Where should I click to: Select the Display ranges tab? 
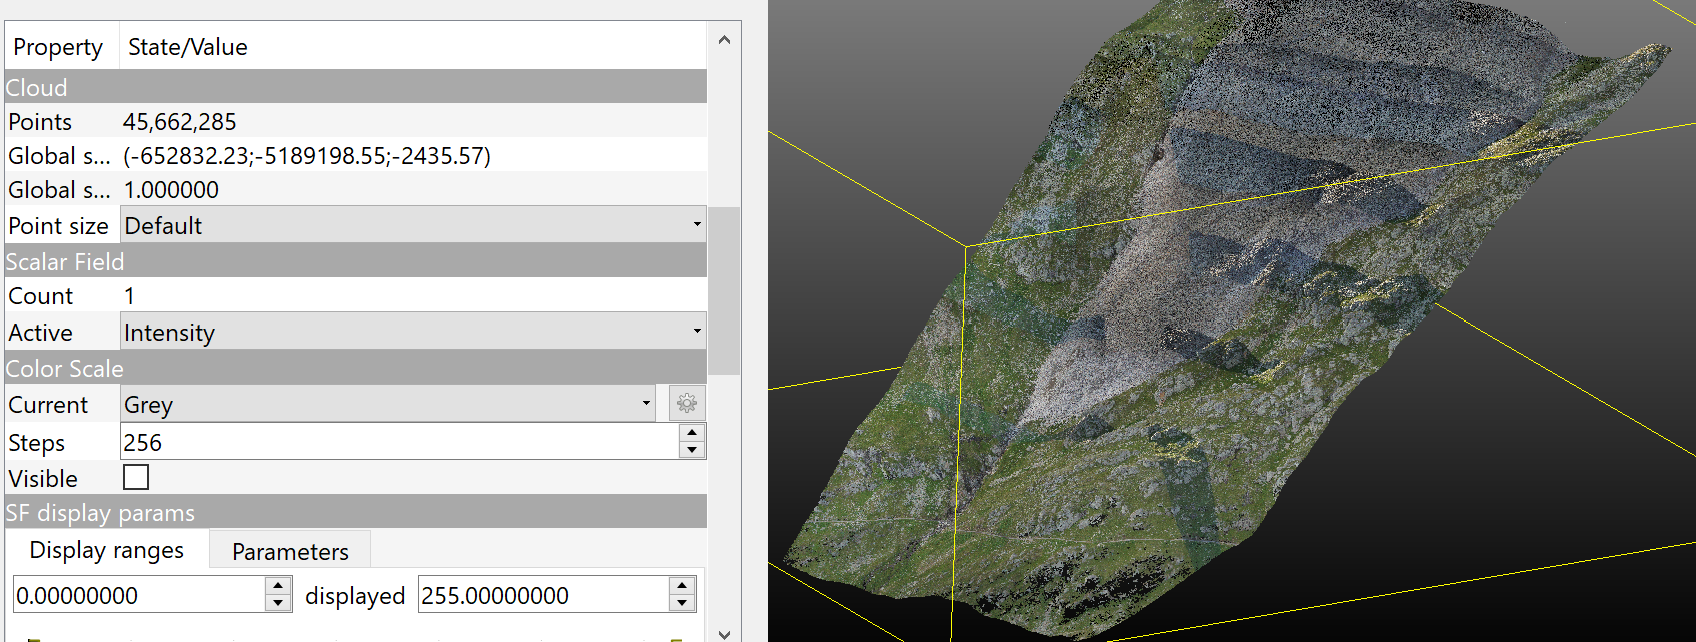[107, 550]
